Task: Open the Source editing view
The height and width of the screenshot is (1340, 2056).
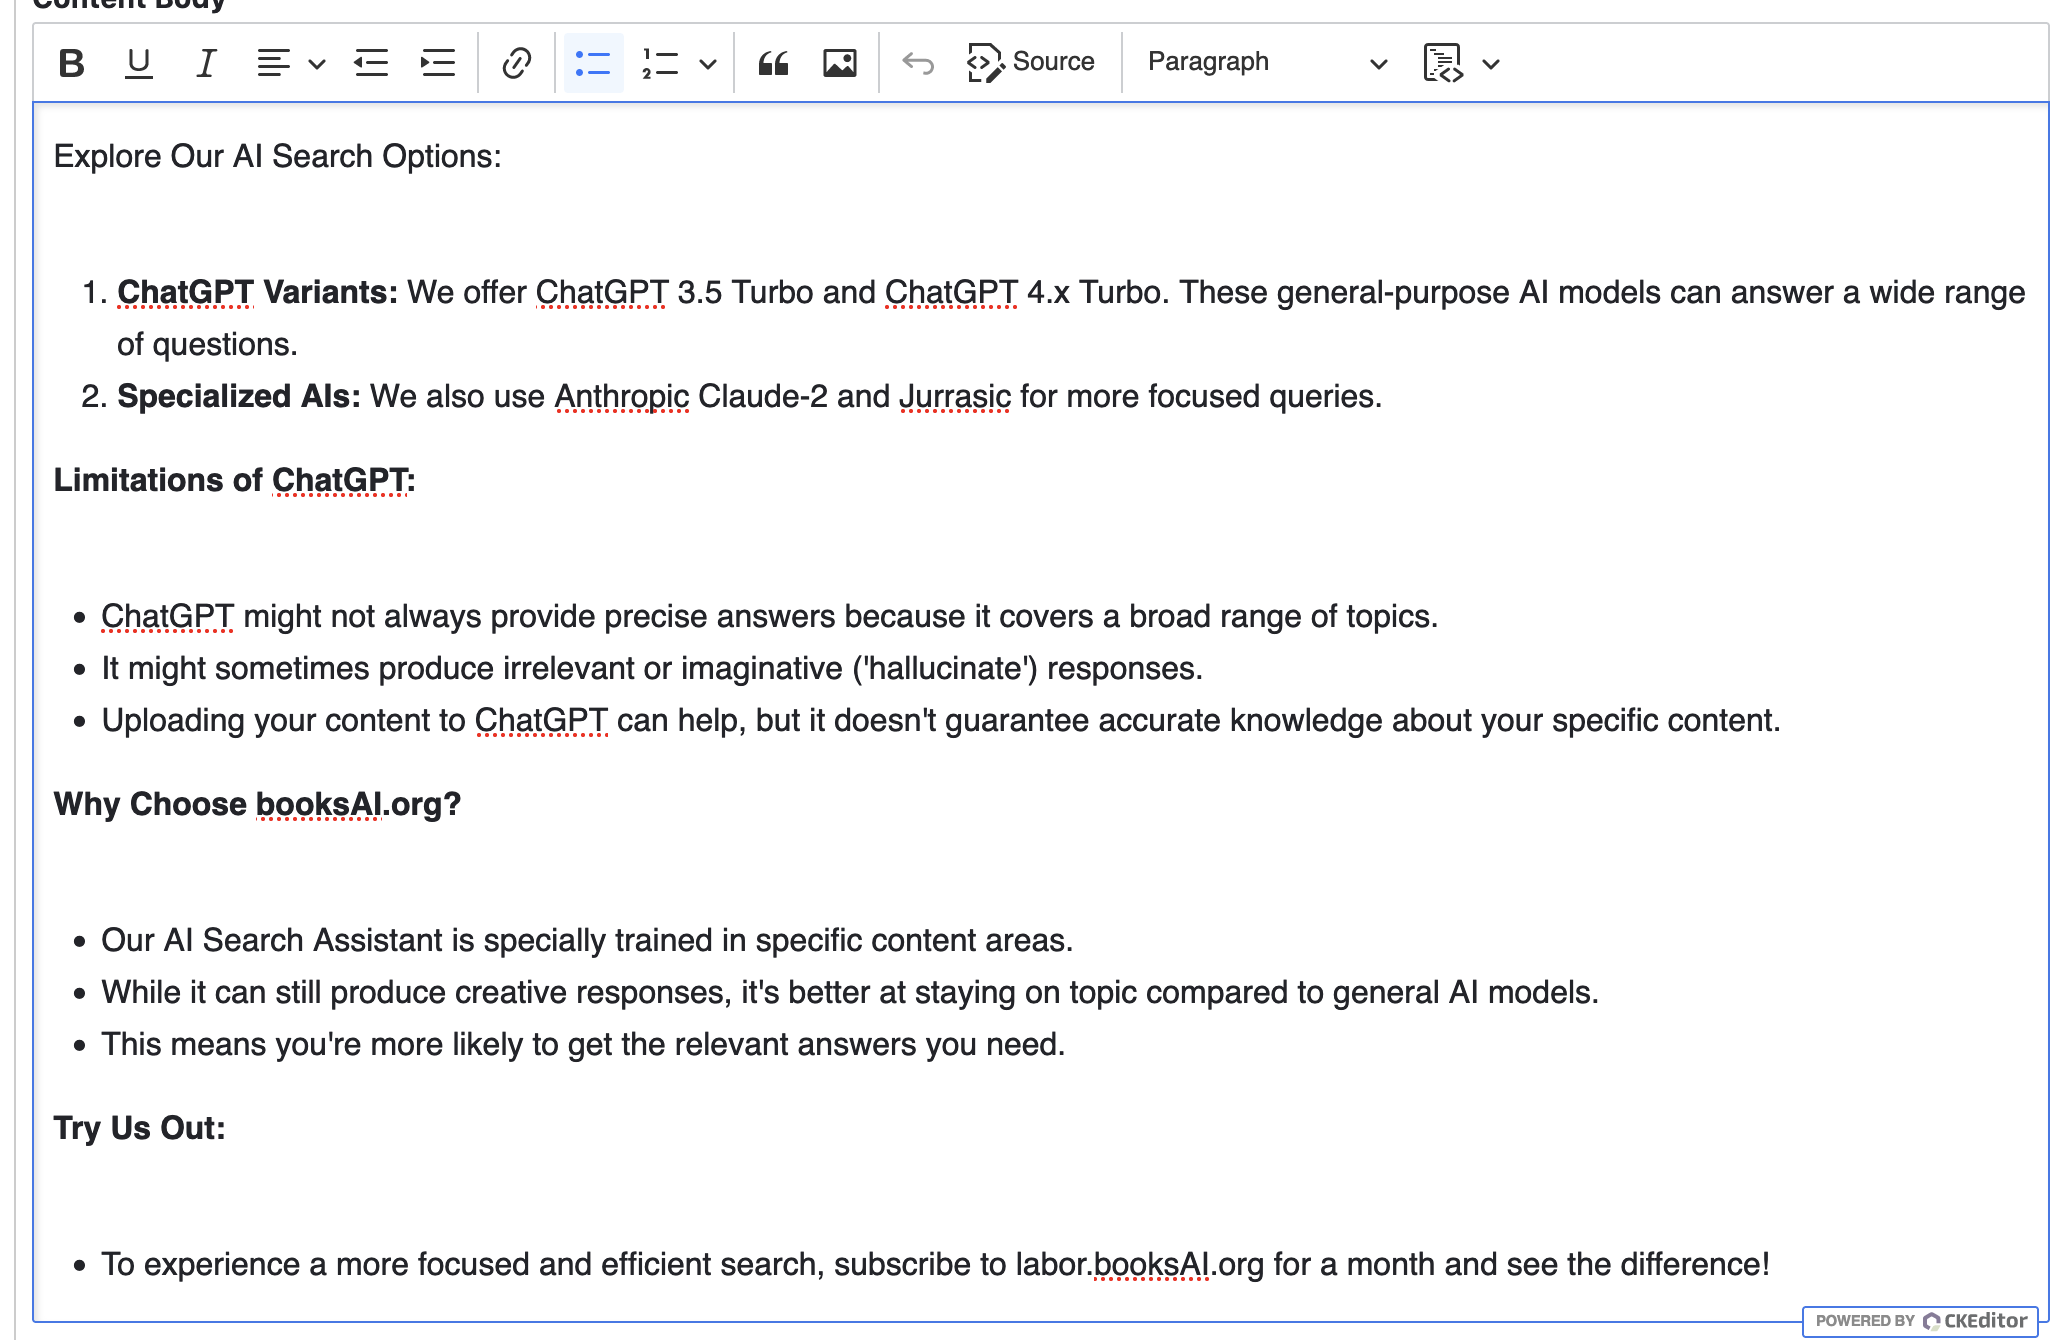Action: [1032, 62]
